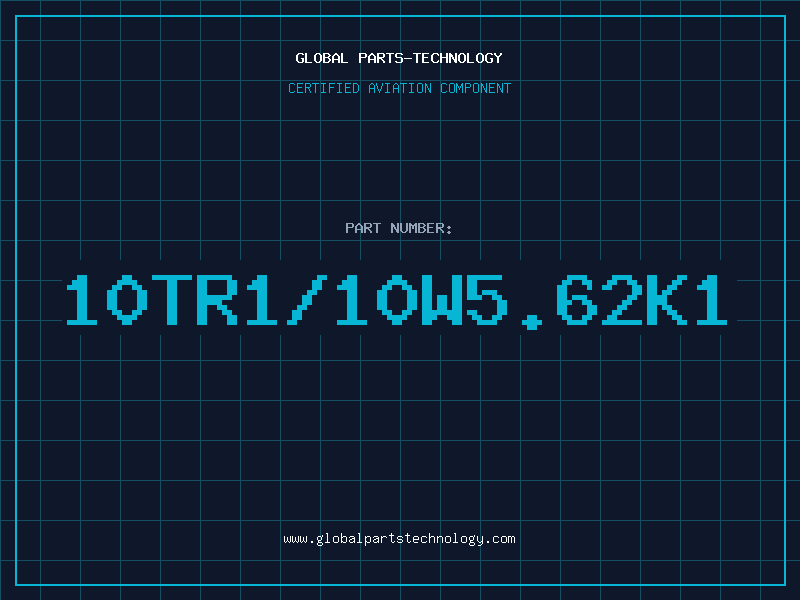
Task: Click the word PARTS in the title
Action: [381, 58]
